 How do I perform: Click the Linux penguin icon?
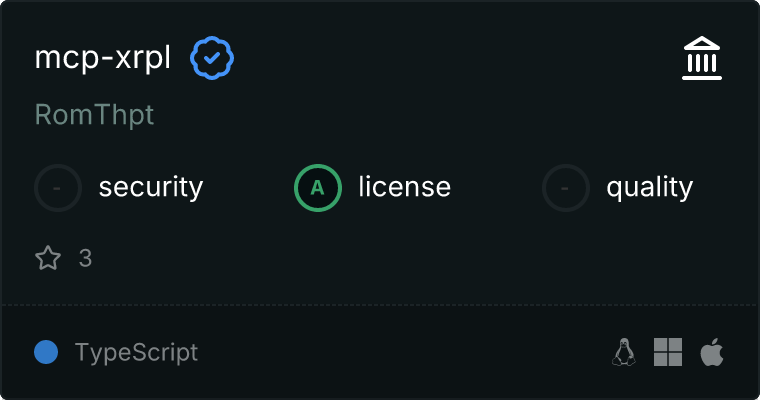624,352
